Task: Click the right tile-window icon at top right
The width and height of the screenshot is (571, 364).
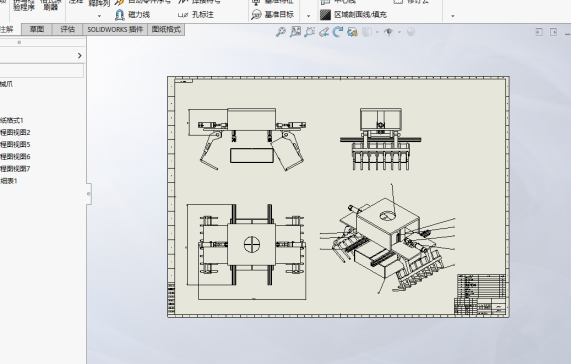Action: coord(554,32)
